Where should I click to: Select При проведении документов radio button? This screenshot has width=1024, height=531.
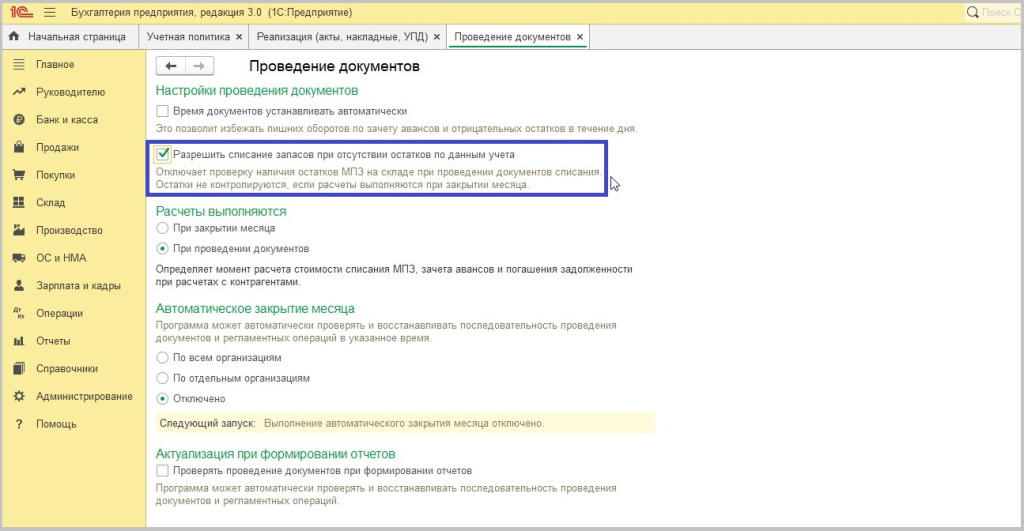(x=163, y=249)
